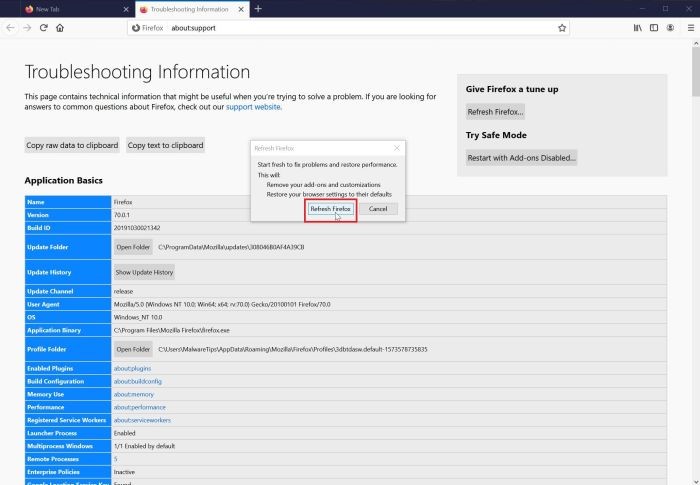The image size is (700, 485).
Task: Open the Firefox home page
Action: [60, 28]
